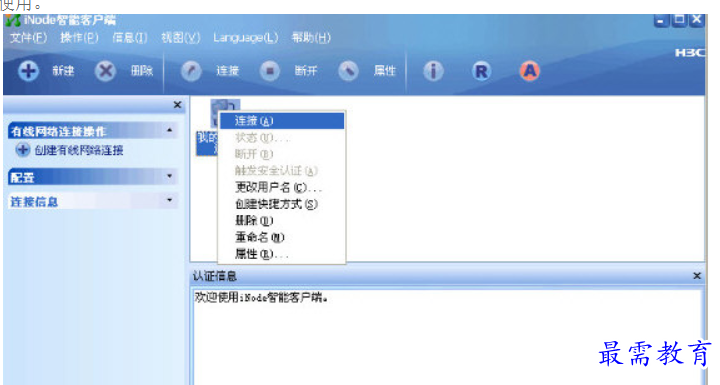Expand the 配置 section arrow

click(x=169, y=176)
